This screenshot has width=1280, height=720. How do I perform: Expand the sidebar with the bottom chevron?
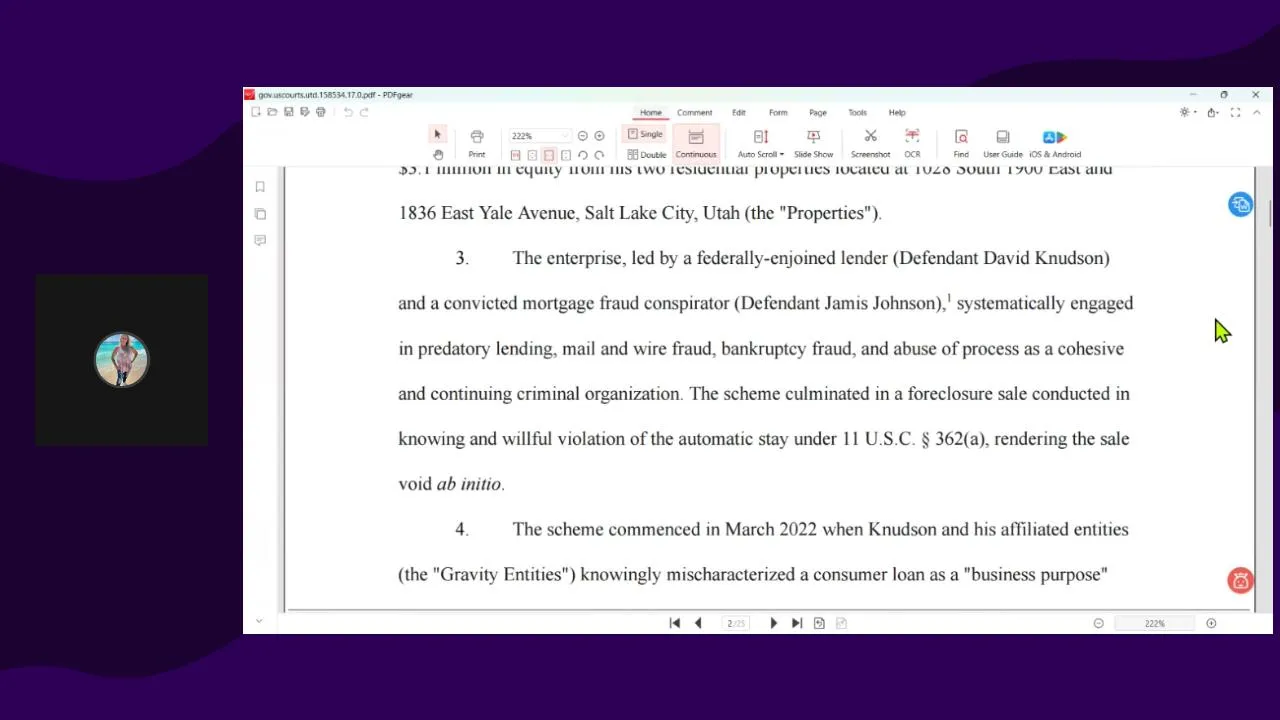coord(259,621)
